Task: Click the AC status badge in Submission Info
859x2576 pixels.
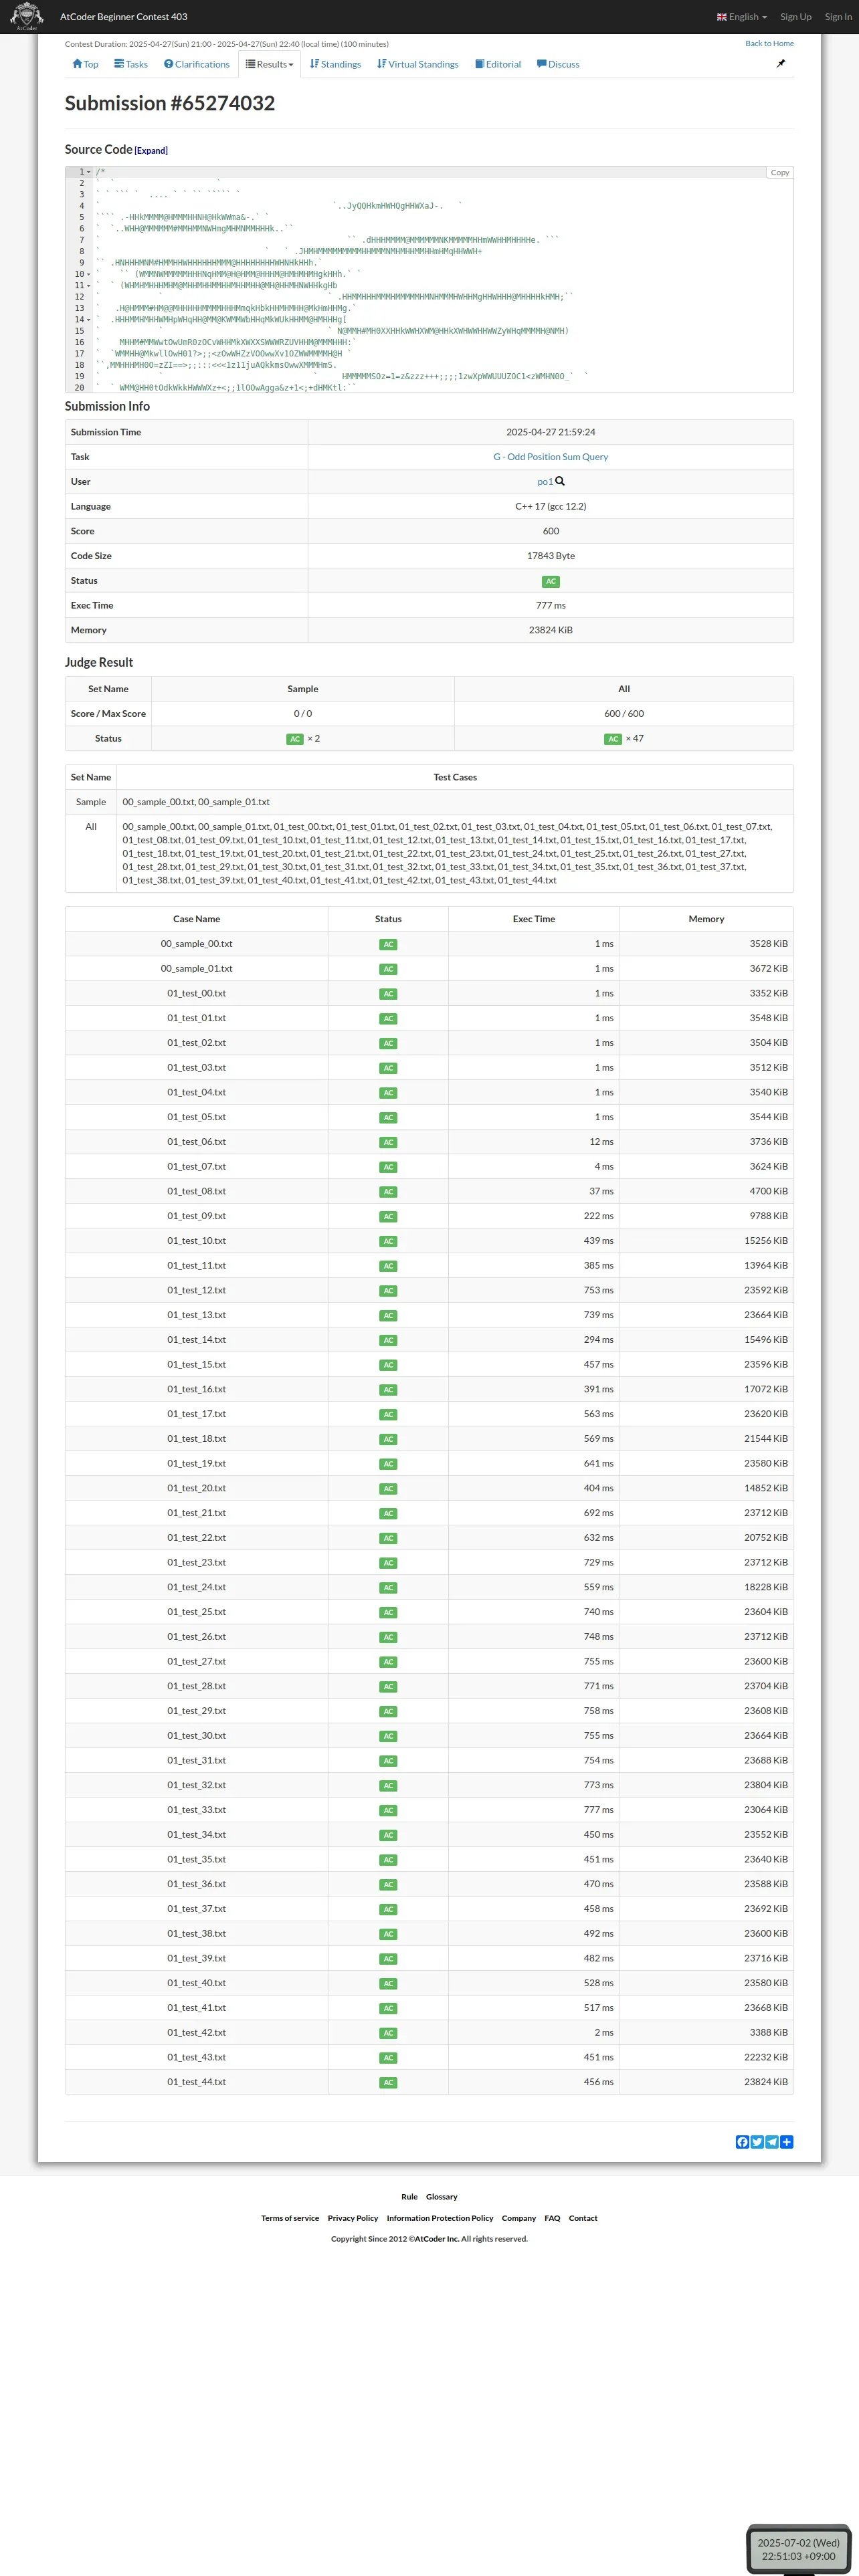Action: (x=550, y=581)
